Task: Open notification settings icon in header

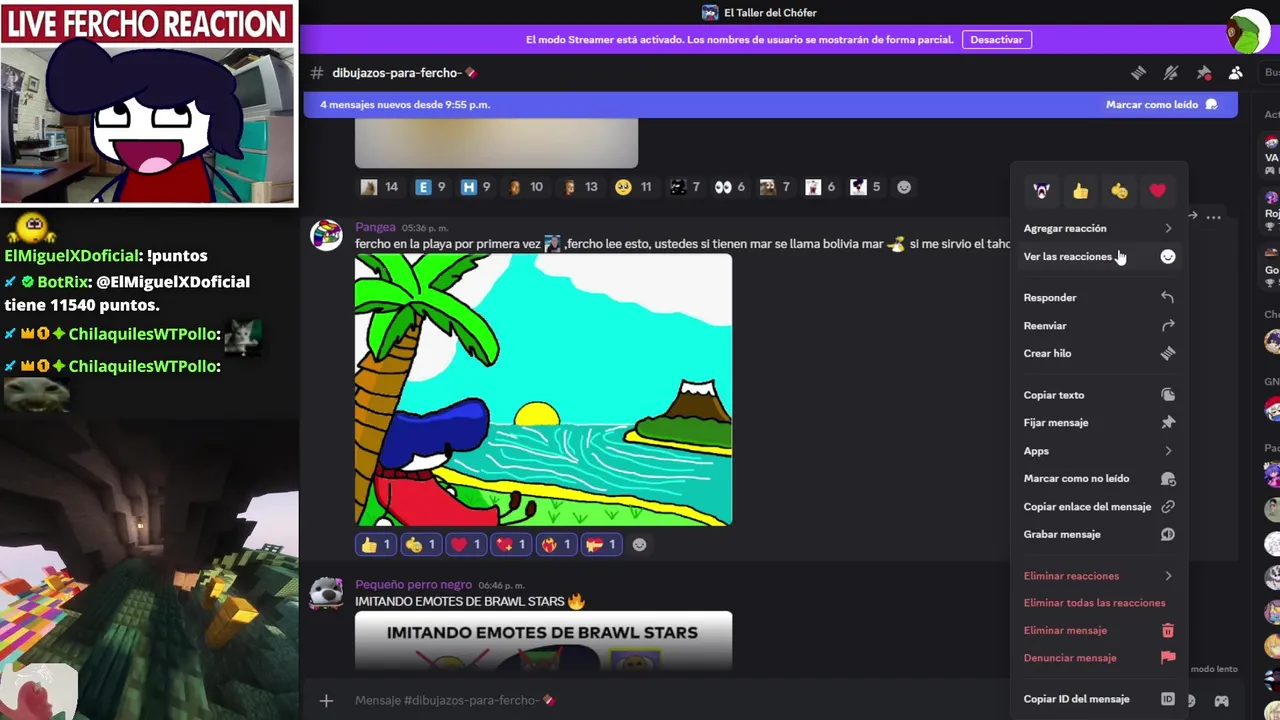Action: (1171, 73)
